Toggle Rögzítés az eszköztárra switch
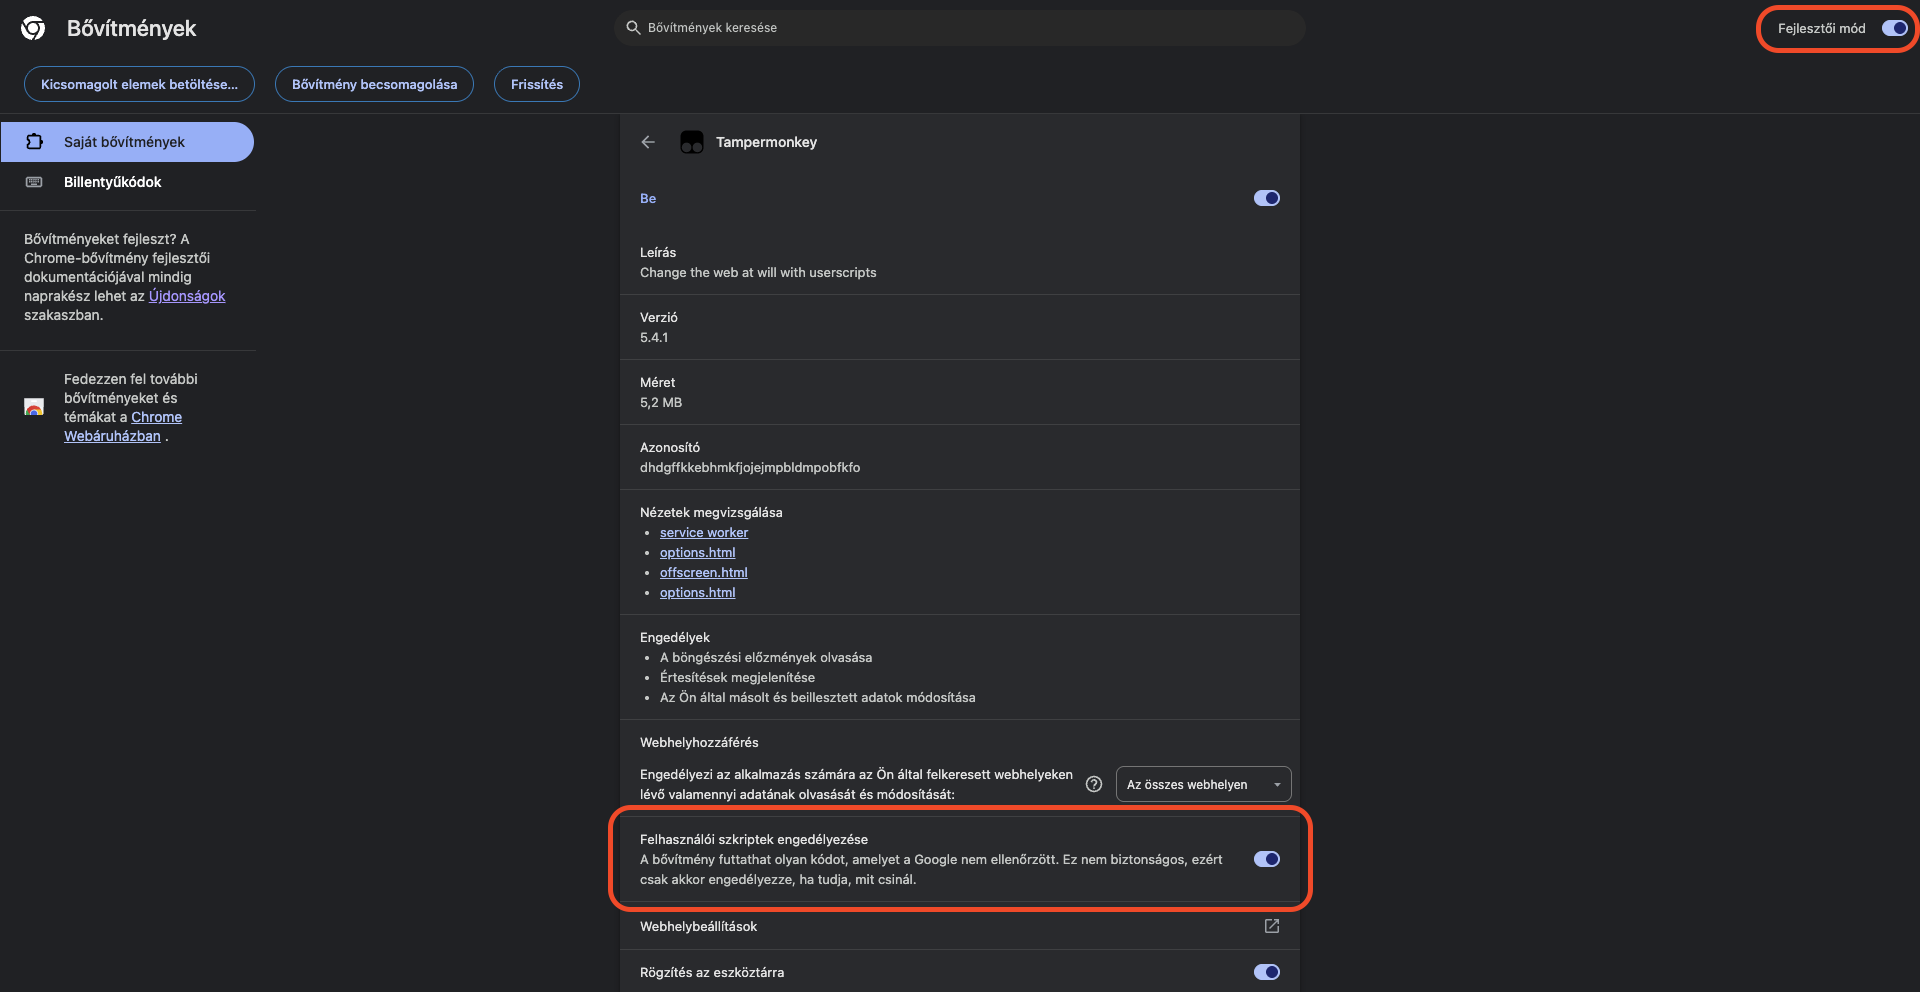The image size is (1920, 992). [1266, 972]
